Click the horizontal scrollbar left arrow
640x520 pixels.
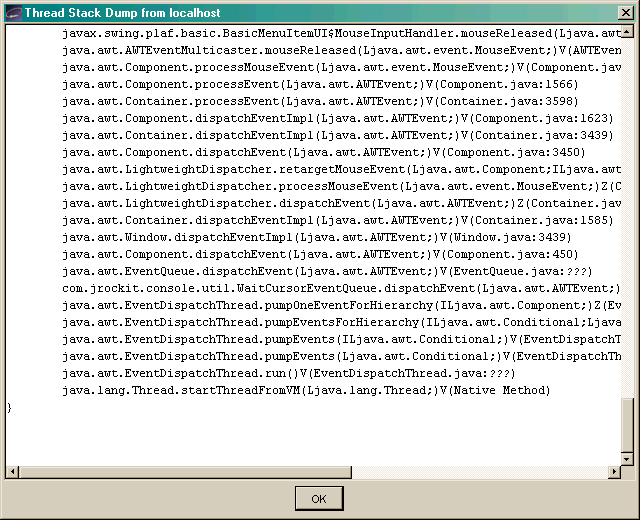(12, 472)
